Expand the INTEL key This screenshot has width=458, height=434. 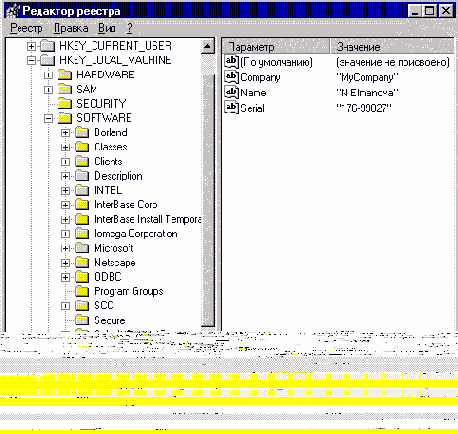[x=66, y=191]
